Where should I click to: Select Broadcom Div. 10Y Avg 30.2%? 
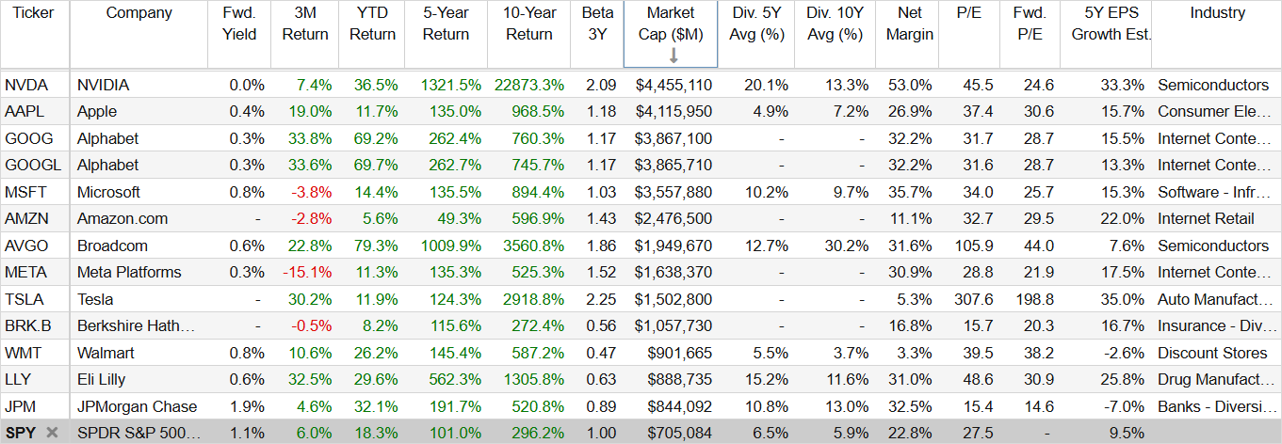[842, 245]
